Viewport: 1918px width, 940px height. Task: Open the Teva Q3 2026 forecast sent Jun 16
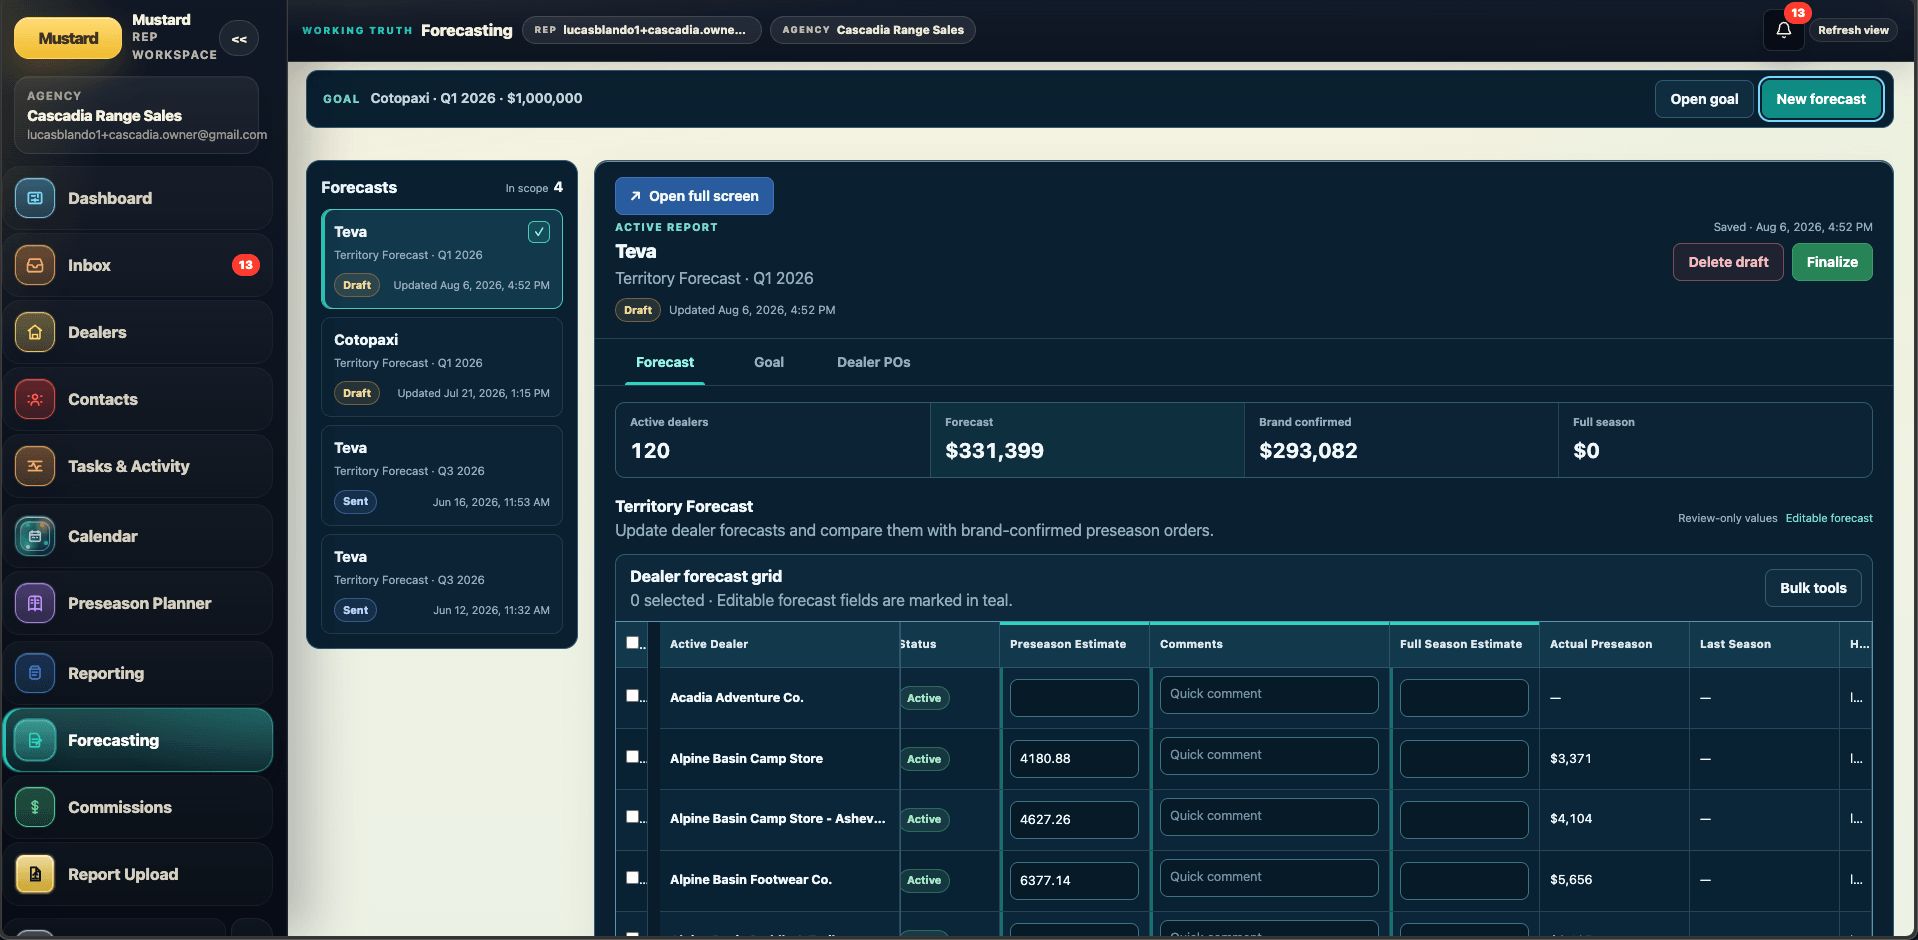(x=442, y=475)
